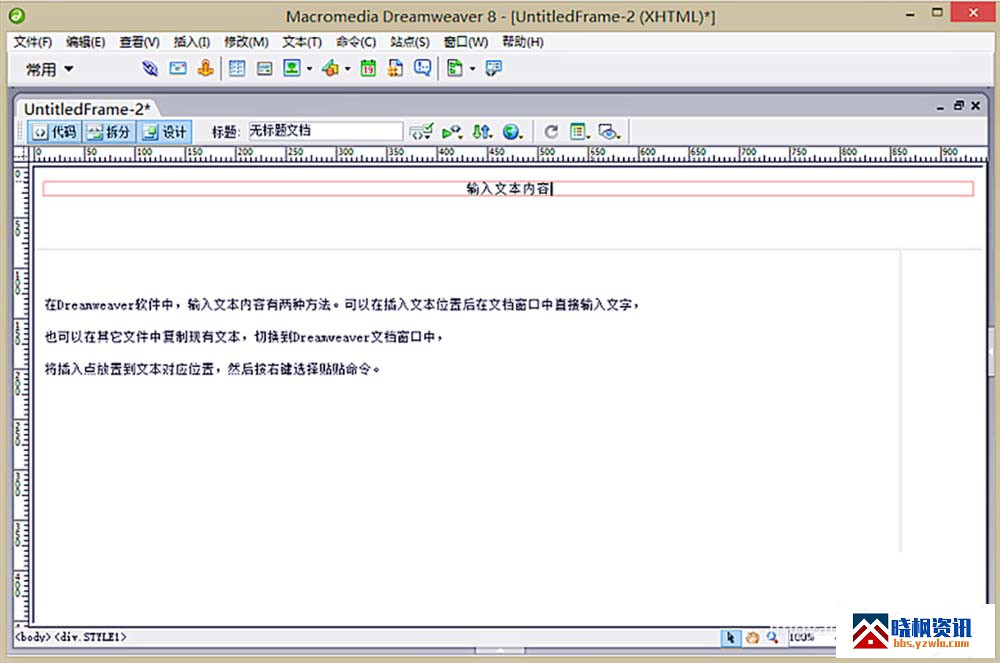Click the Refresh Design View icon
Image resolution: width=1000 pixels, height=663 pixels.
(551, 132)
